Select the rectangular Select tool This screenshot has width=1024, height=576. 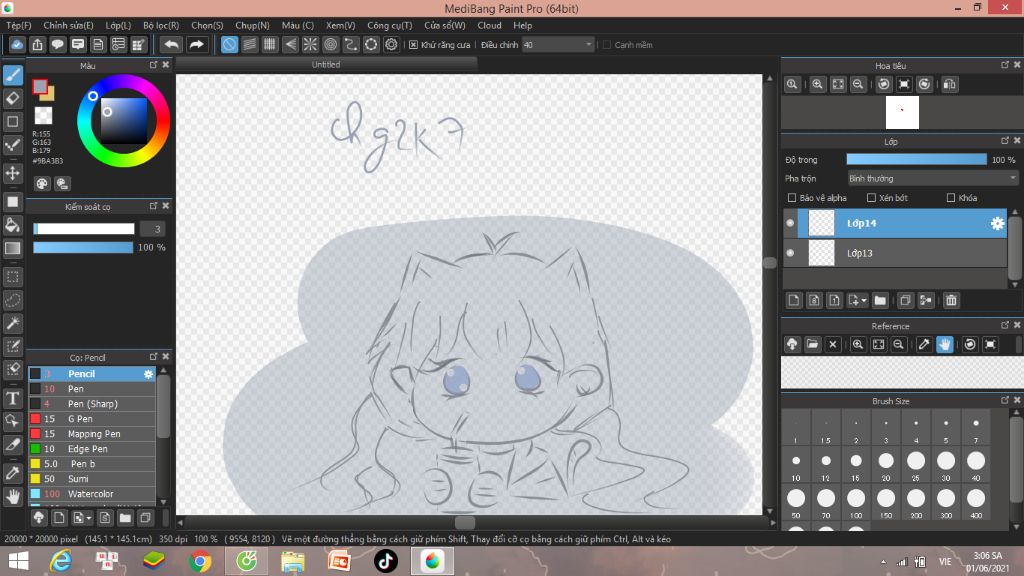coord(13,277)
